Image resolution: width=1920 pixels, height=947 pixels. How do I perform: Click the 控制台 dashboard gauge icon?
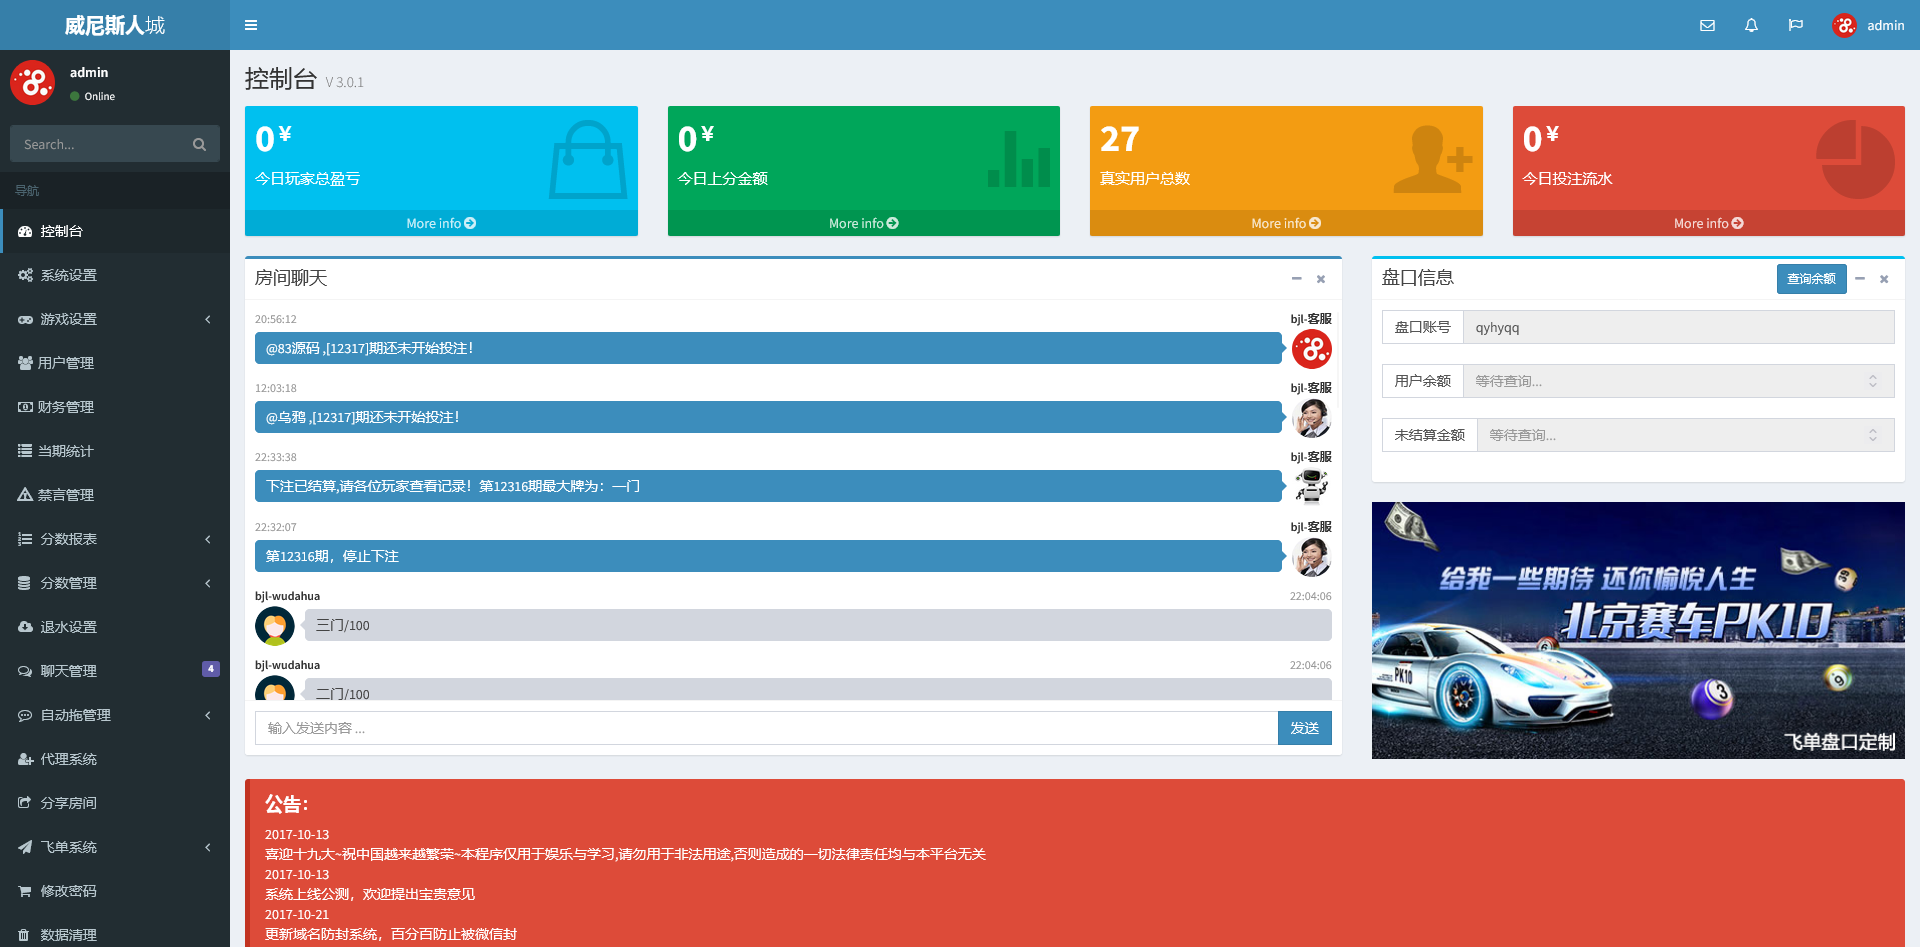(25, 231)
